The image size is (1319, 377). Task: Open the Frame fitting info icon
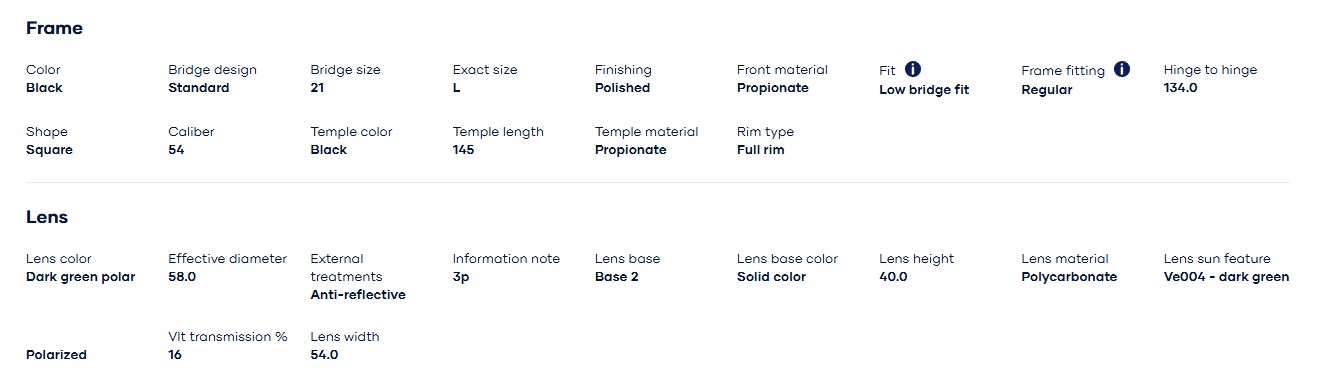(1121, 69)
